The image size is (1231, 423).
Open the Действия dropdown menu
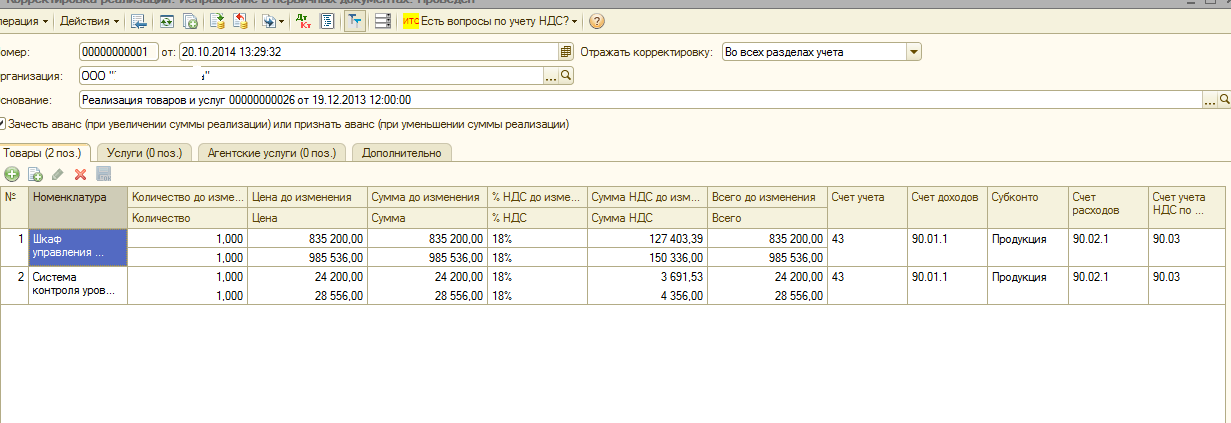[89, 21]
